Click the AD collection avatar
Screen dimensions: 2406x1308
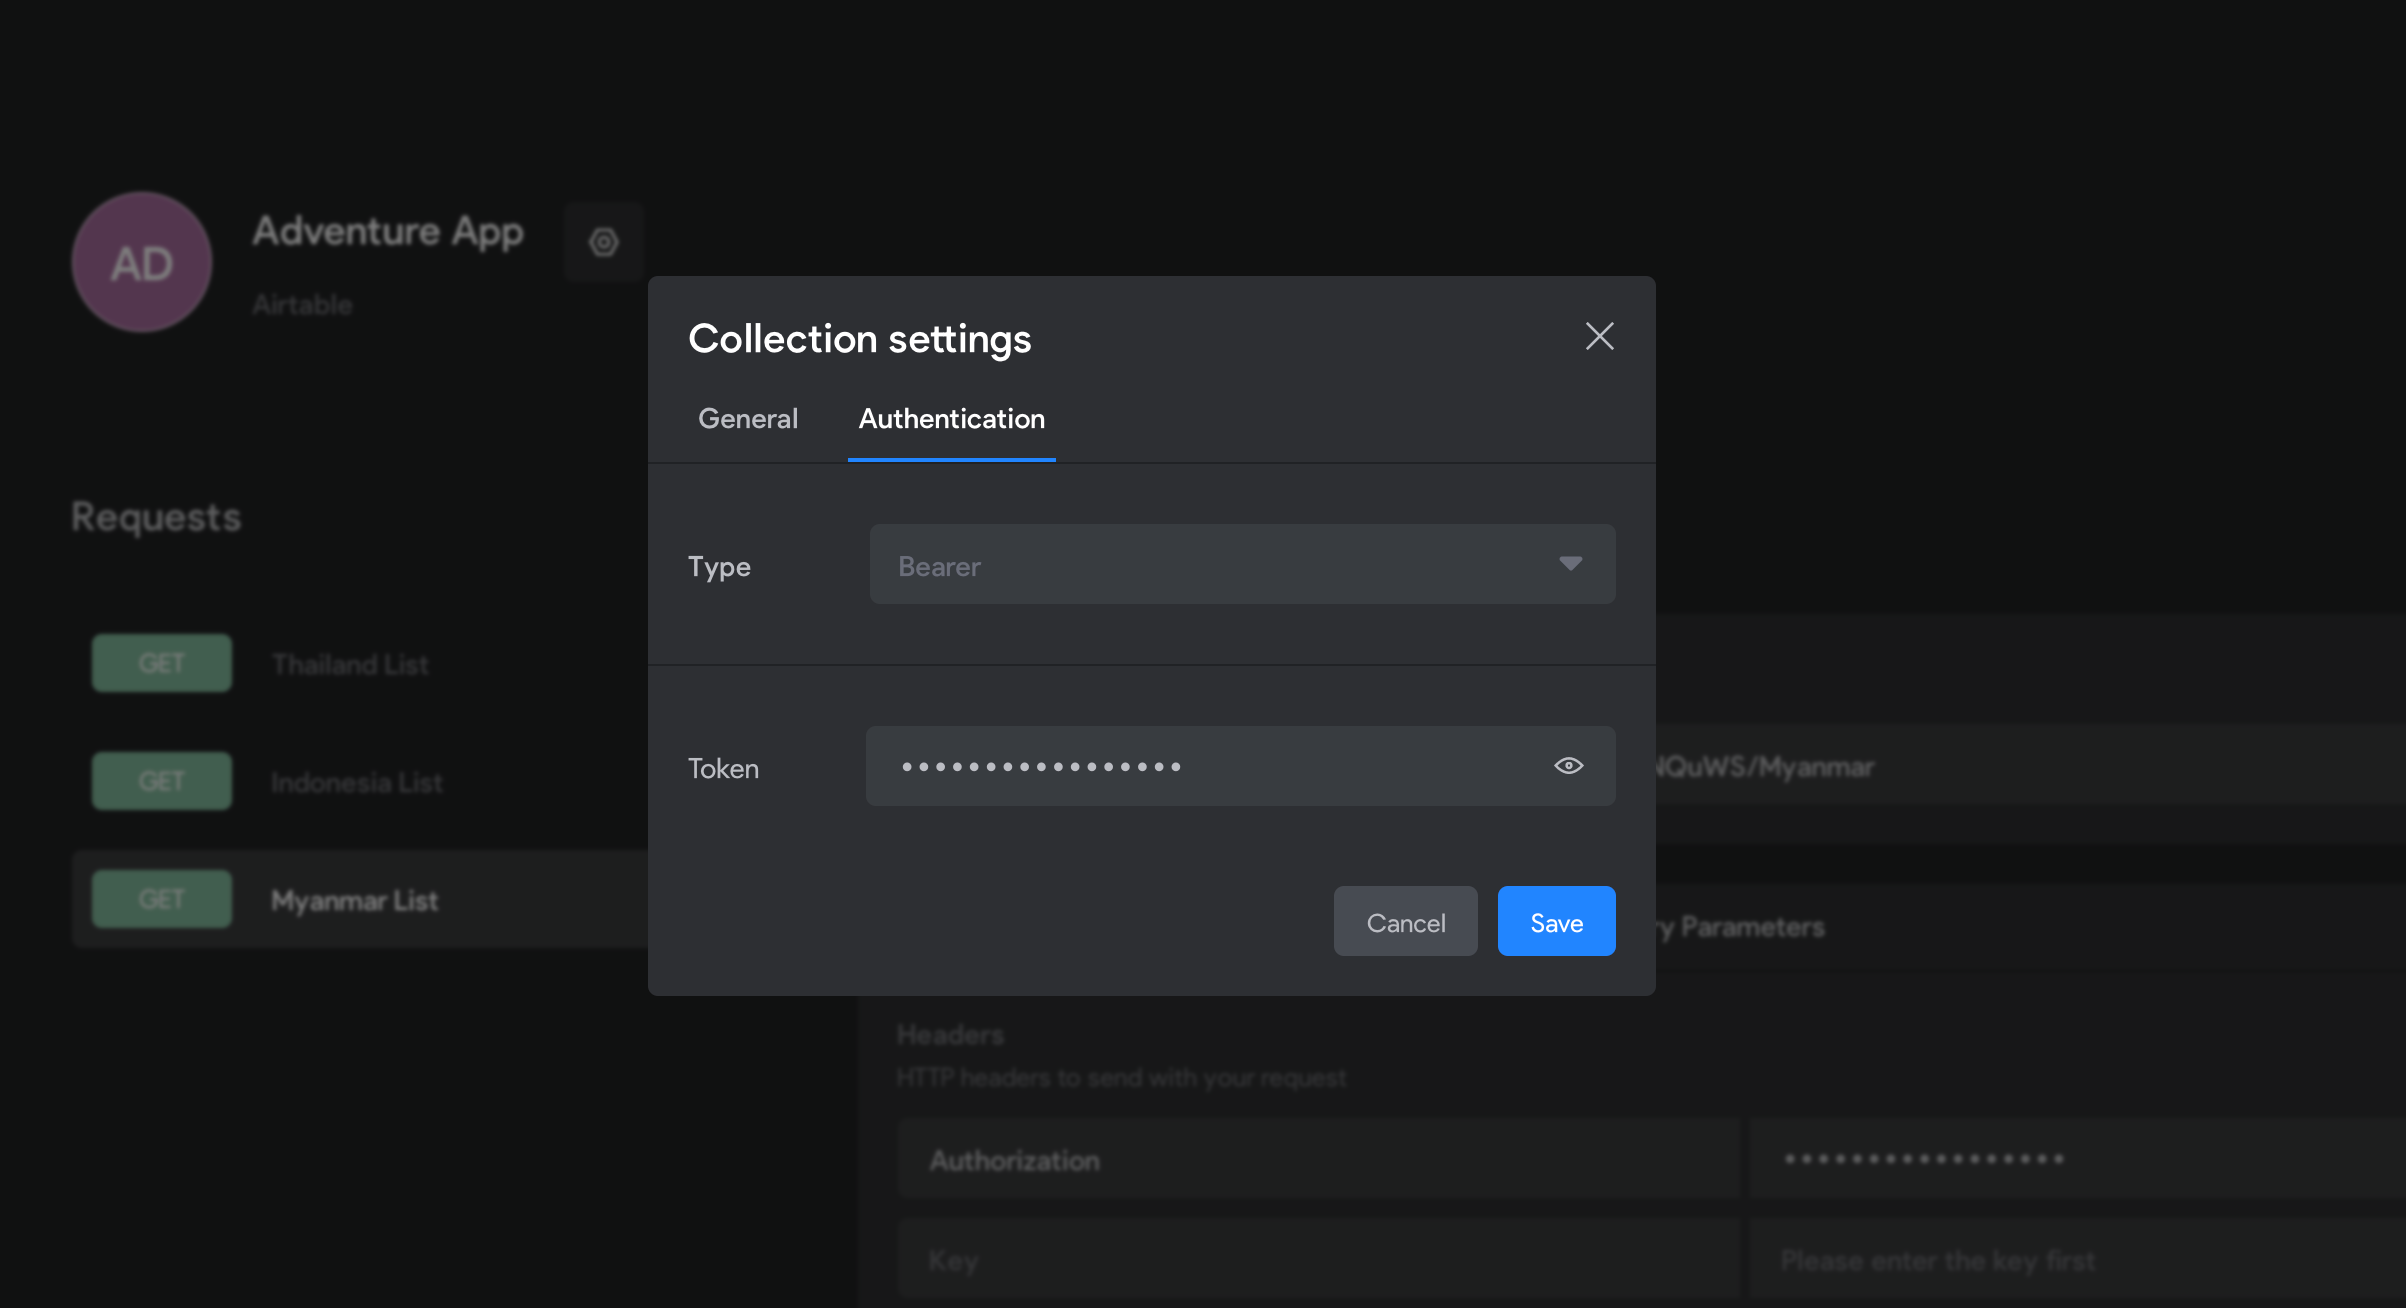point(142,263)
